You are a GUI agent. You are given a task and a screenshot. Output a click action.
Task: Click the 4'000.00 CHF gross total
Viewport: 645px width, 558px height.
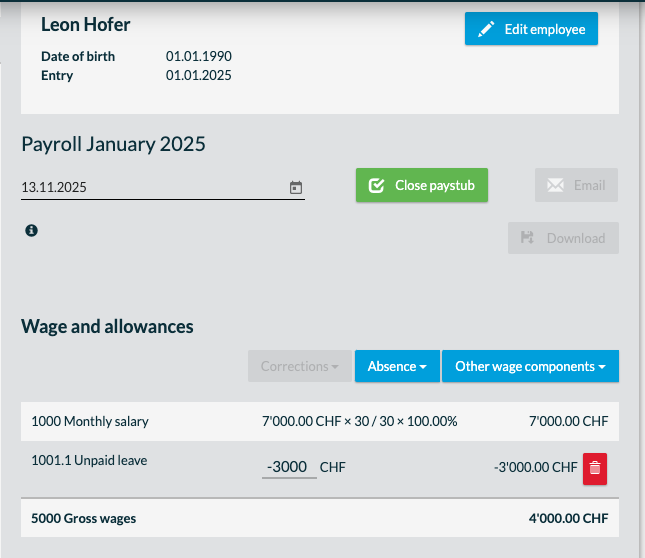(568, 519)
